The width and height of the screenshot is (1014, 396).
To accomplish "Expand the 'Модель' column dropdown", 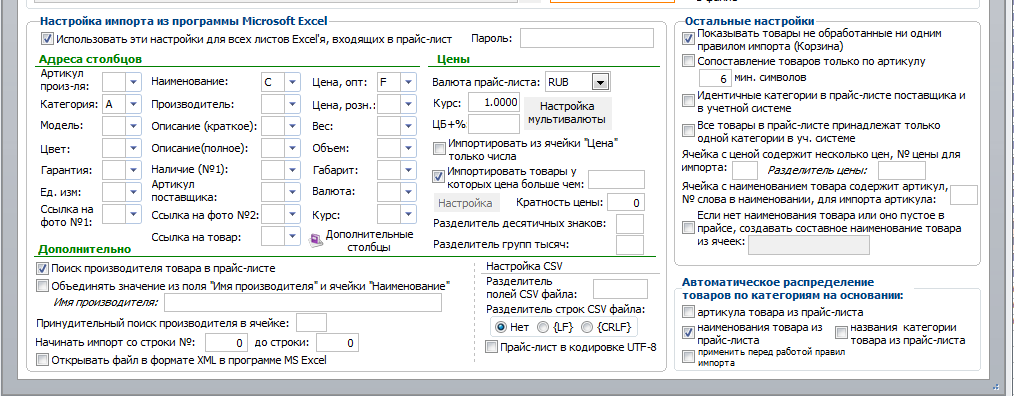I will click(133, 126).
